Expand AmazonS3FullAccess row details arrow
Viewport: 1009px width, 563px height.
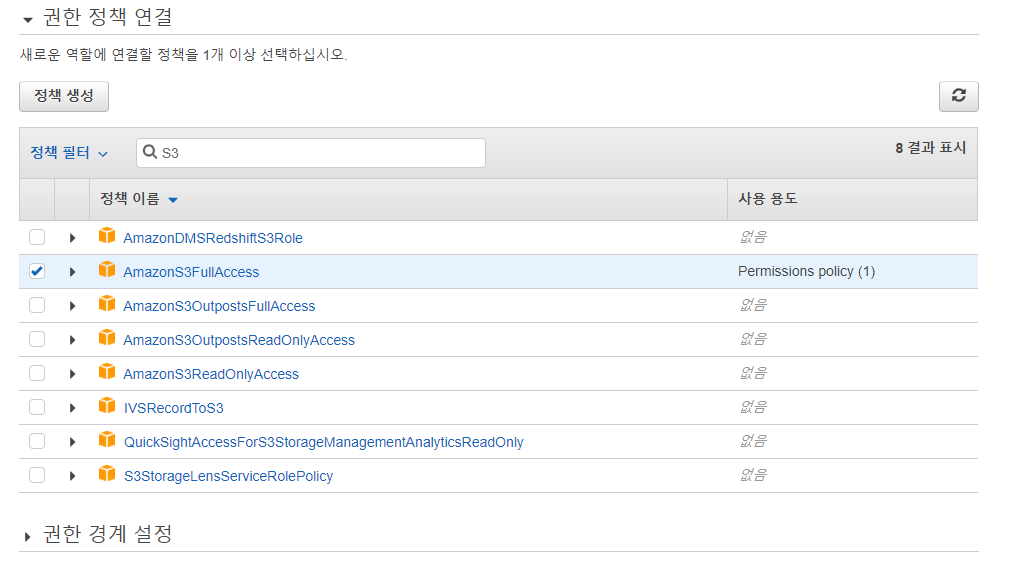tap(72, 272)
